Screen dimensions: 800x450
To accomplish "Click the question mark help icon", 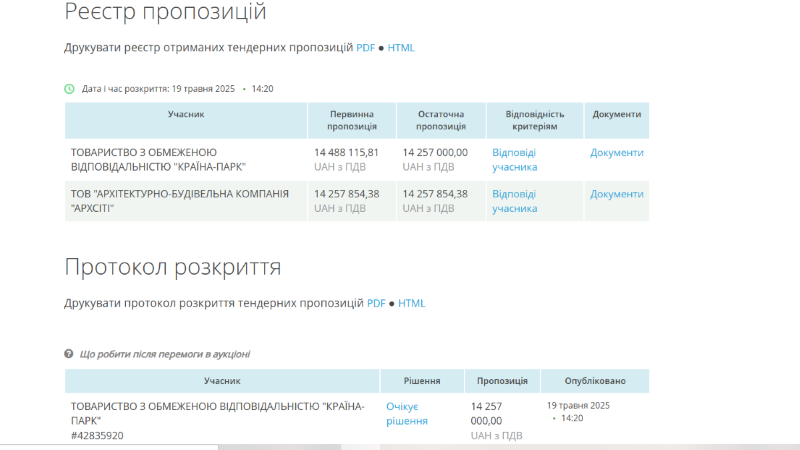I will click(x=69, y=354).
